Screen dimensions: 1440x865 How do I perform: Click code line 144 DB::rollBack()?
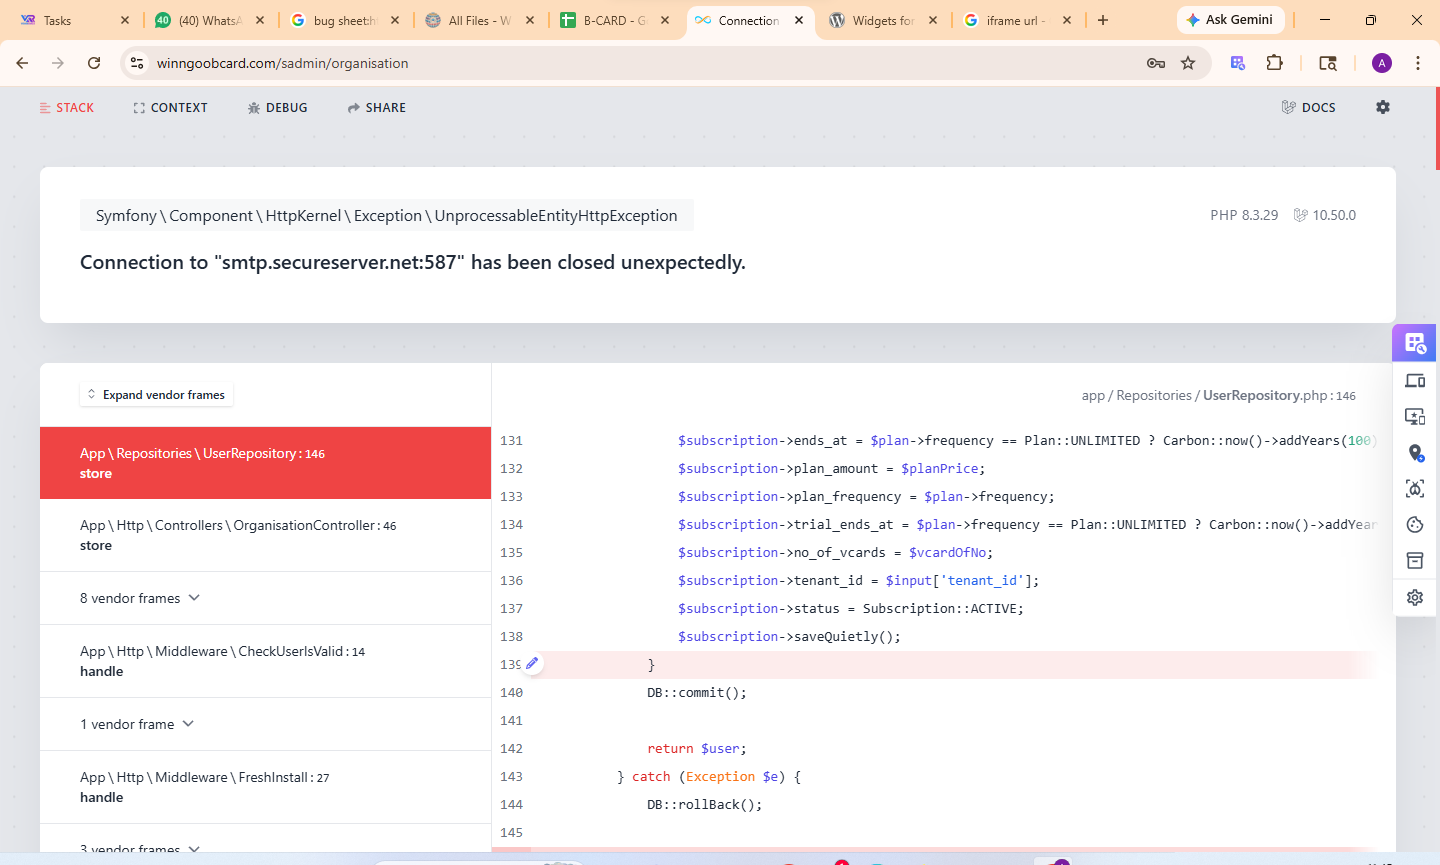click(x=704, y=804)
